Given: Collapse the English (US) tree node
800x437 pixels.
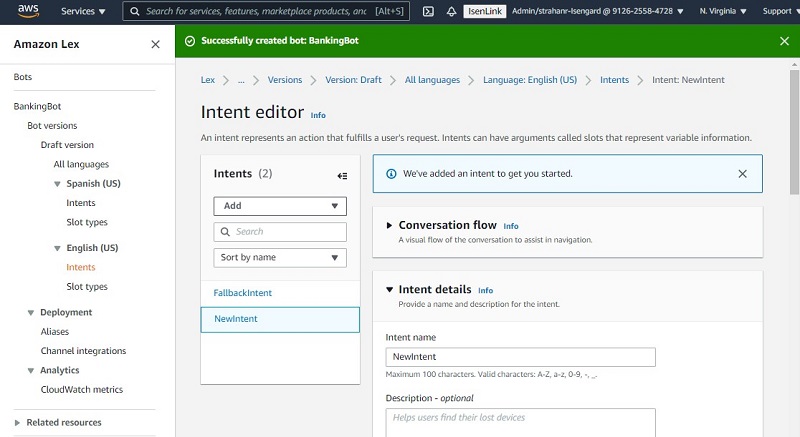Looking at the screenshot, I should [x=57, y=248].
